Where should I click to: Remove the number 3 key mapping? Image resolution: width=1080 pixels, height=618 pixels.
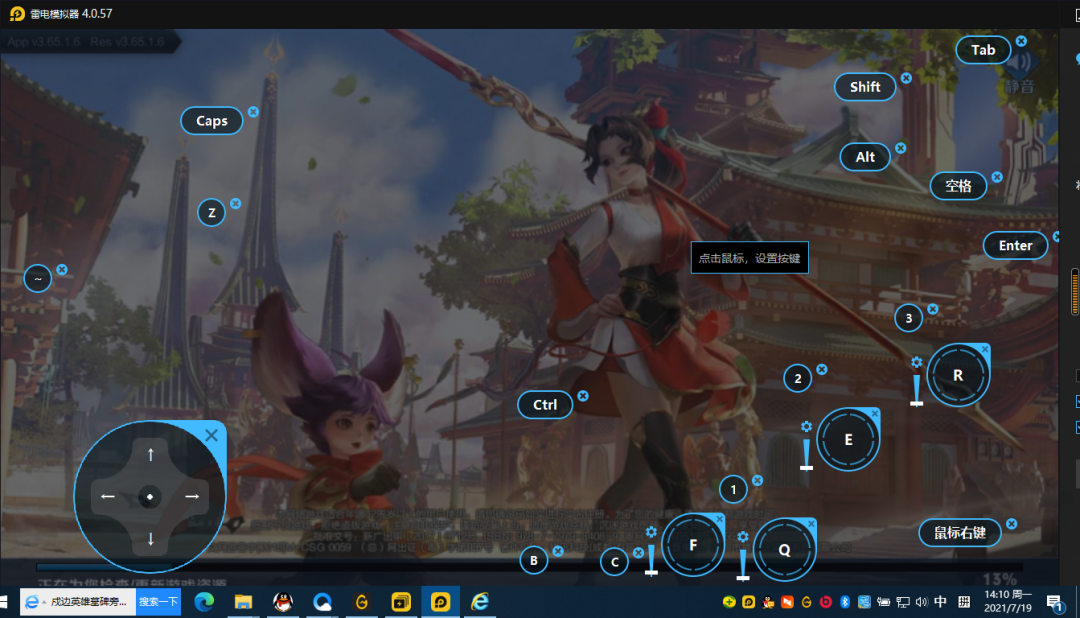[933, 309]
